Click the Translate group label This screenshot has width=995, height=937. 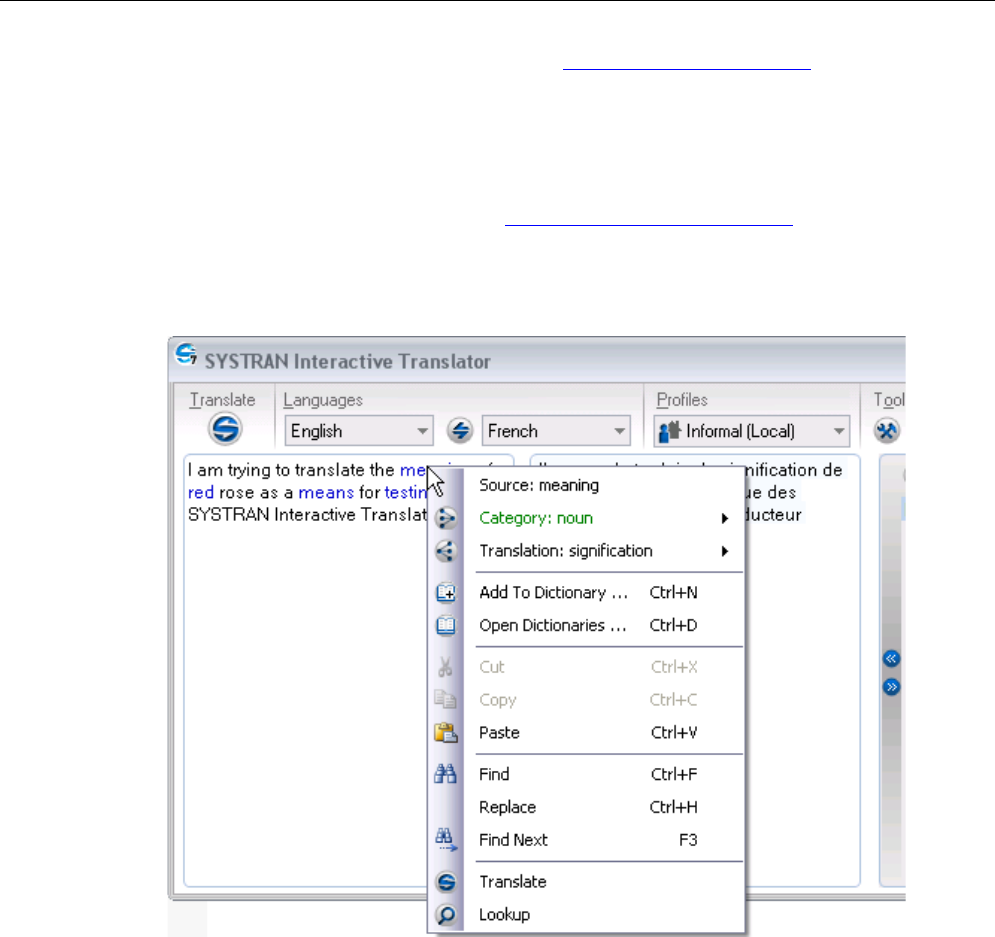(x=222, y=400)
